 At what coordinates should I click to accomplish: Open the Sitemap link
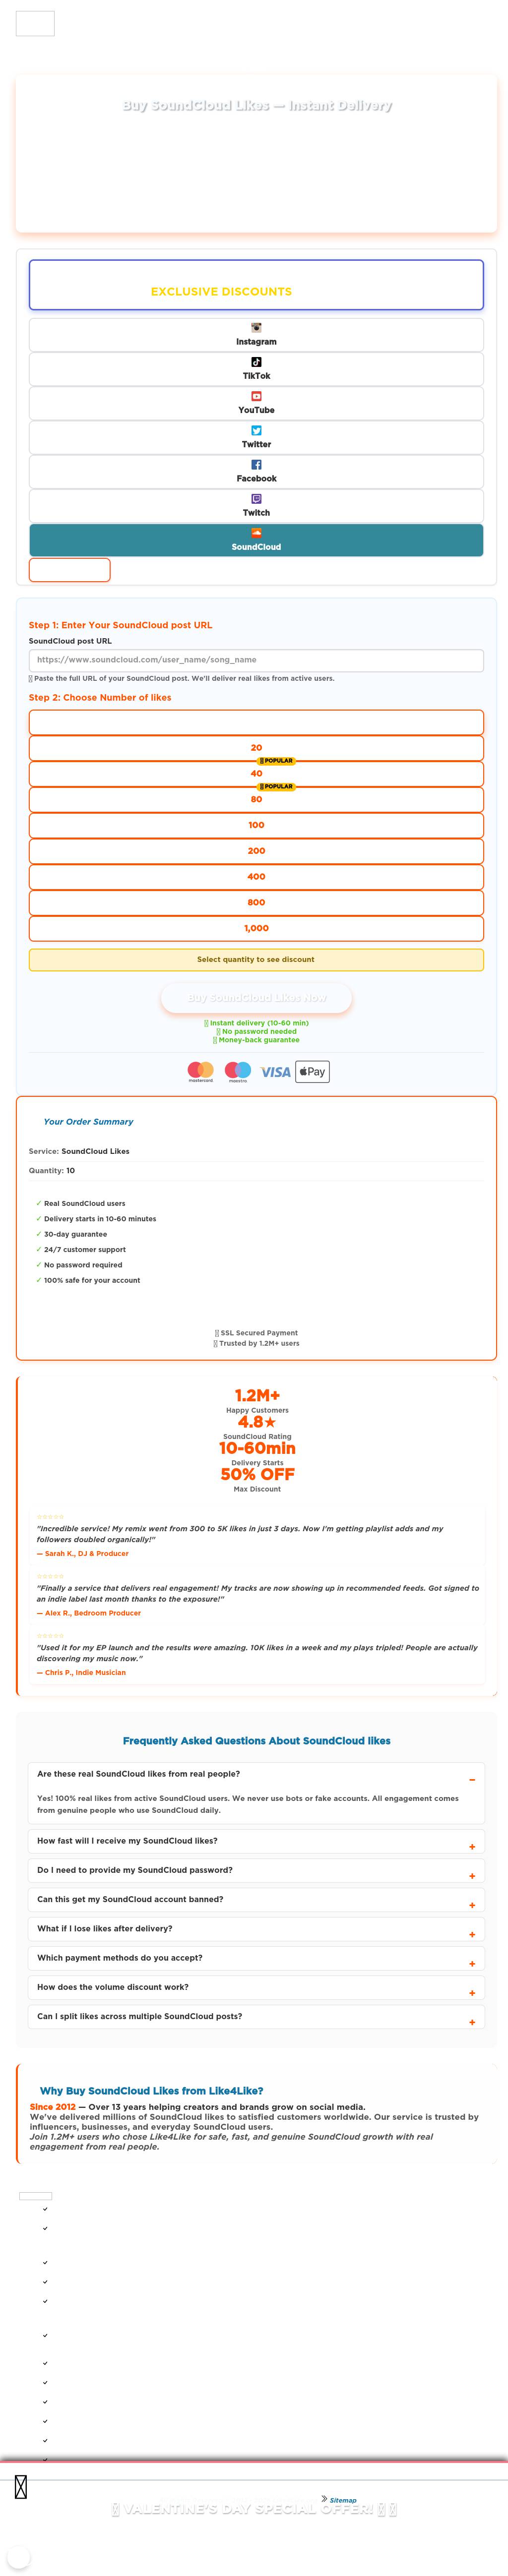click(342, 2500)
